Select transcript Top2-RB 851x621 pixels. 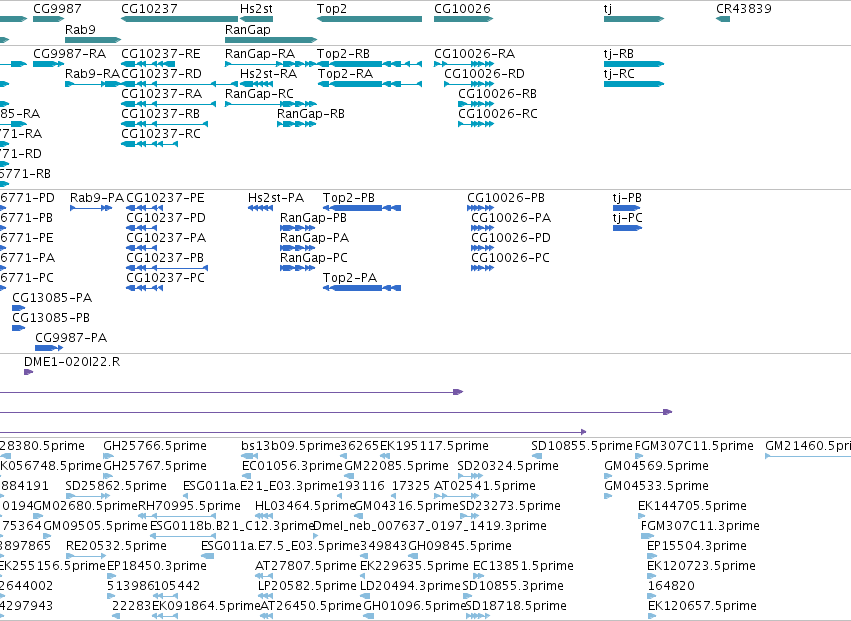(x=344, y=54)
